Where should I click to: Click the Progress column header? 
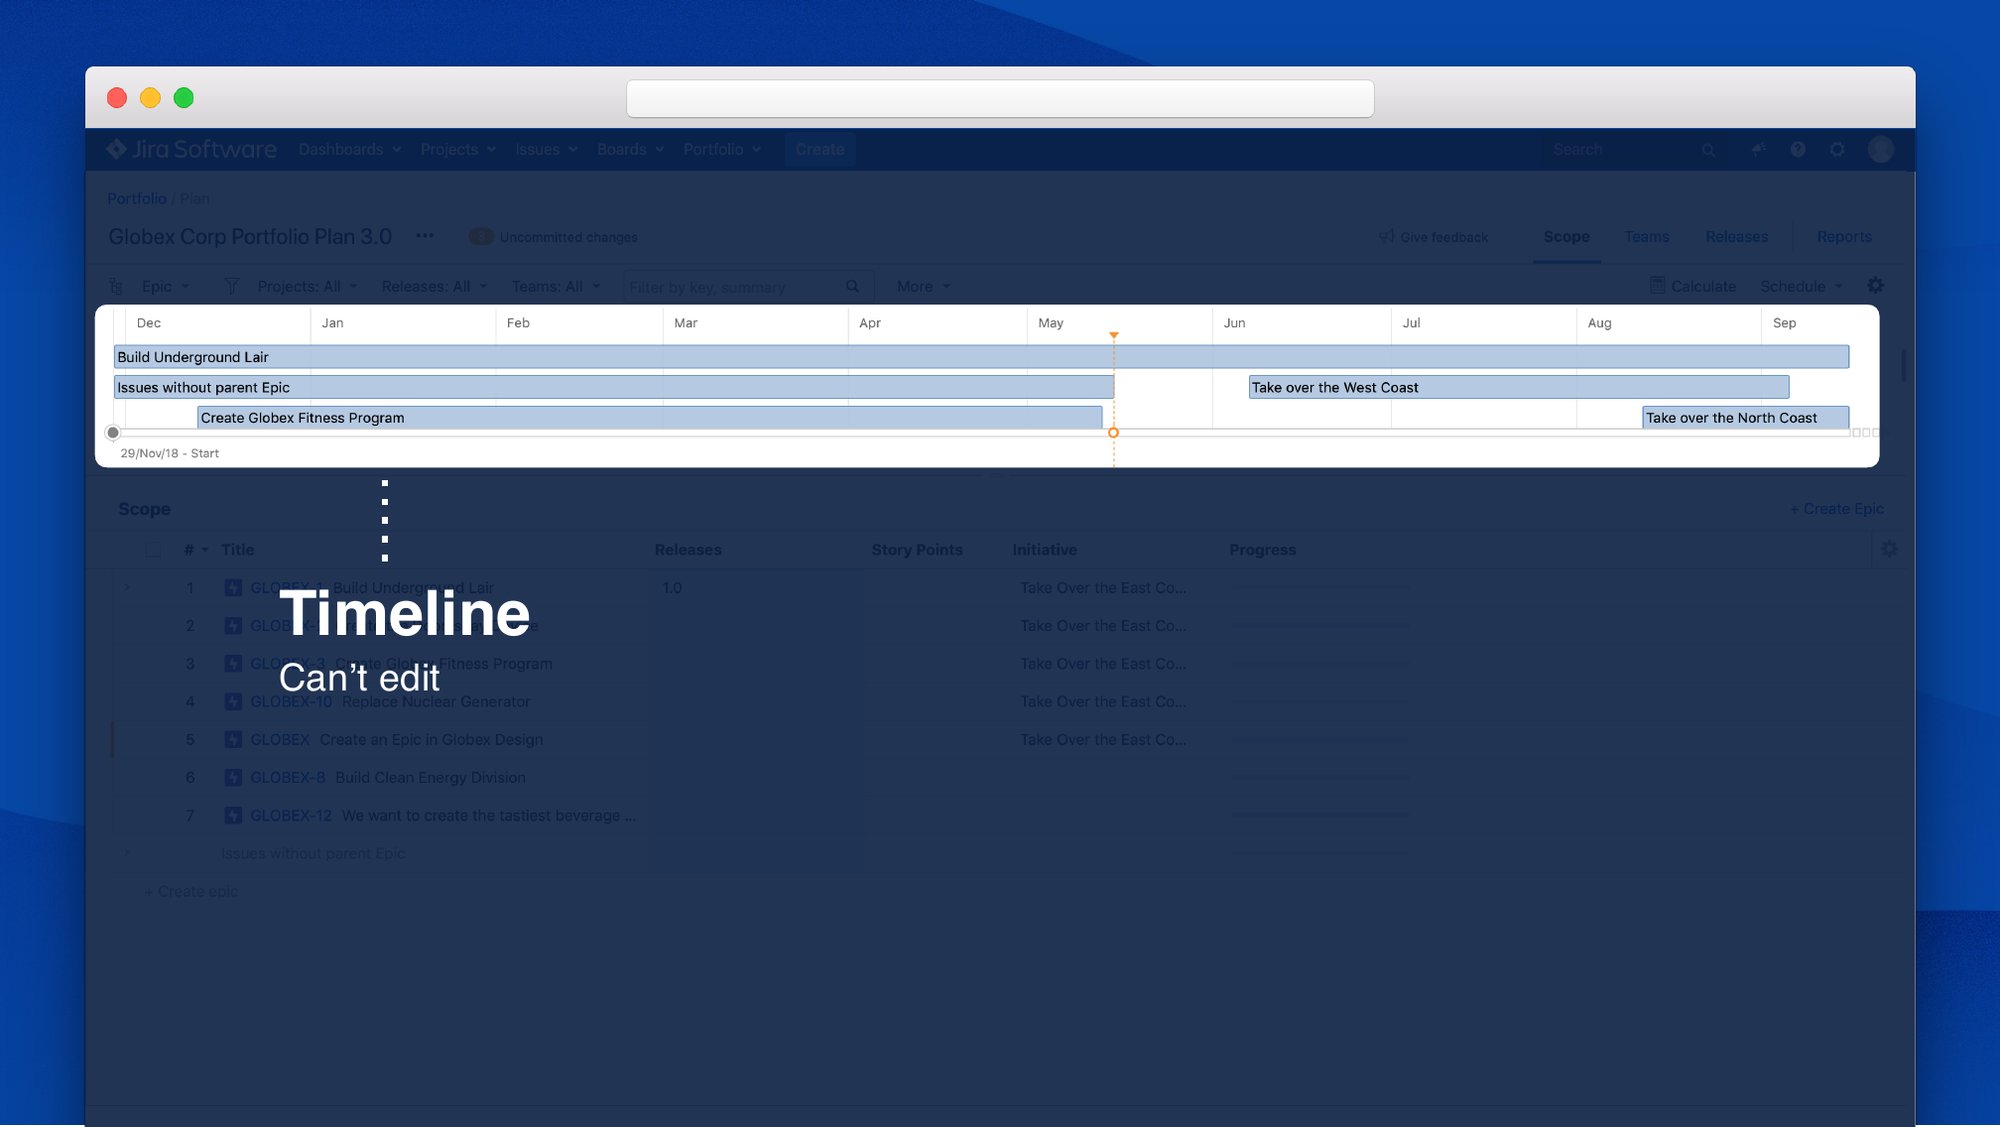(1262, 550)
